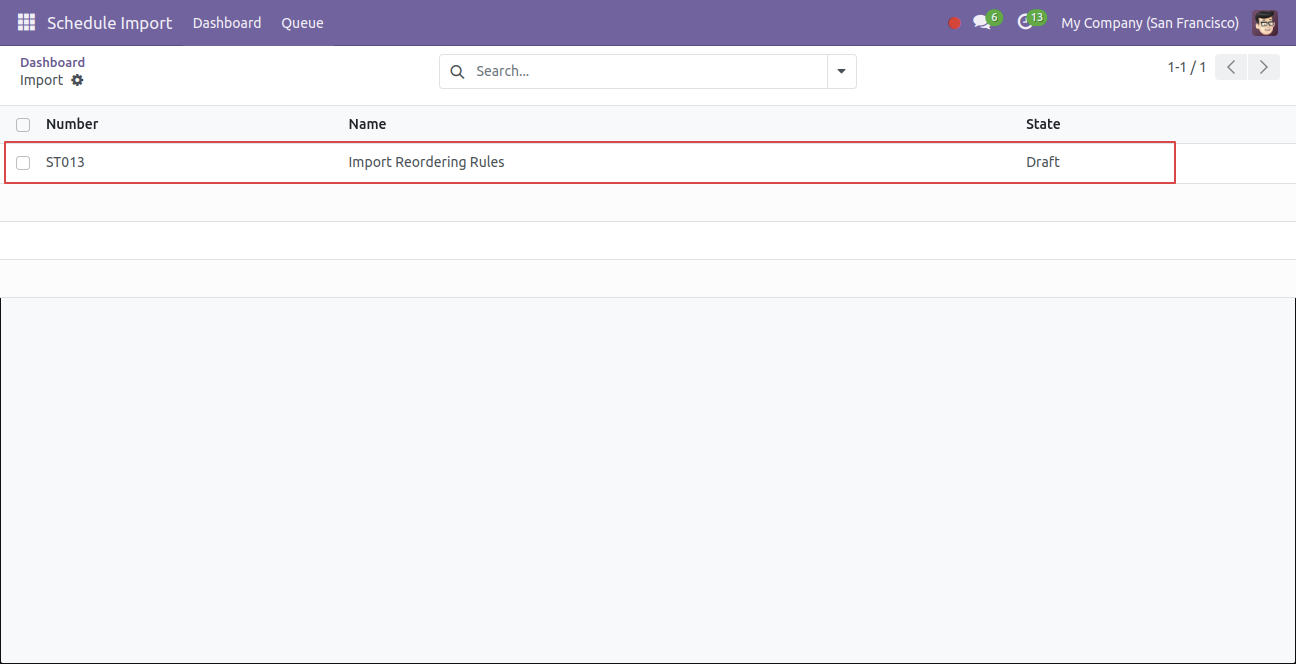Tick the select-all checkbox in the header
The height and width of the screenshot is (664, 1296).
(x=23, y=125)
